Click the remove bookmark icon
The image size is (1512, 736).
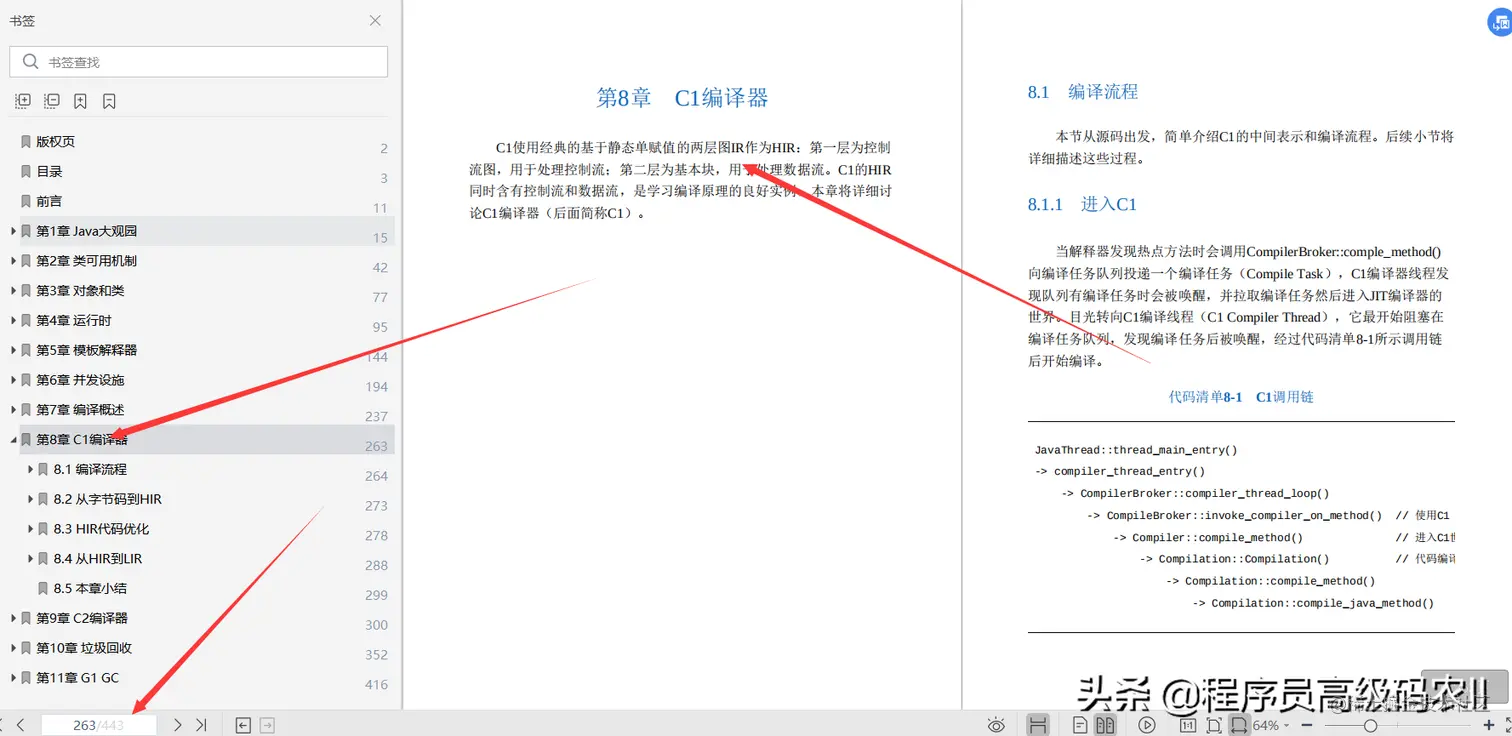point(111,100)
